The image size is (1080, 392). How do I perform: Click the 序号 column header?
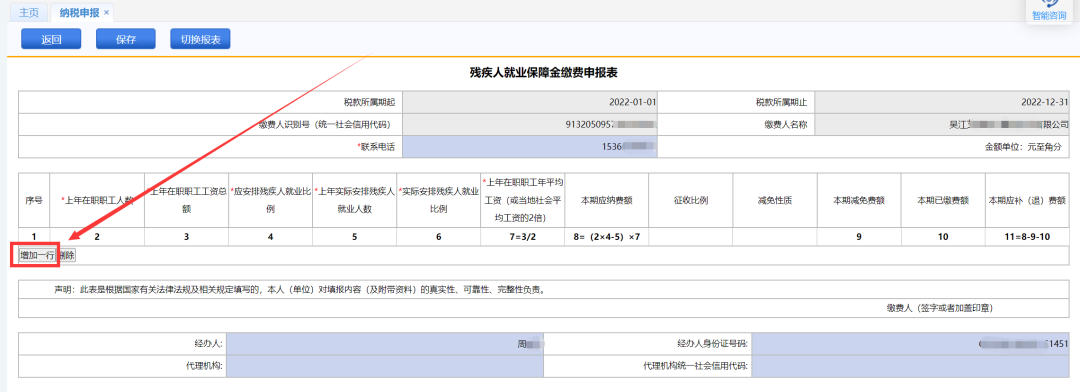(34, 200)
